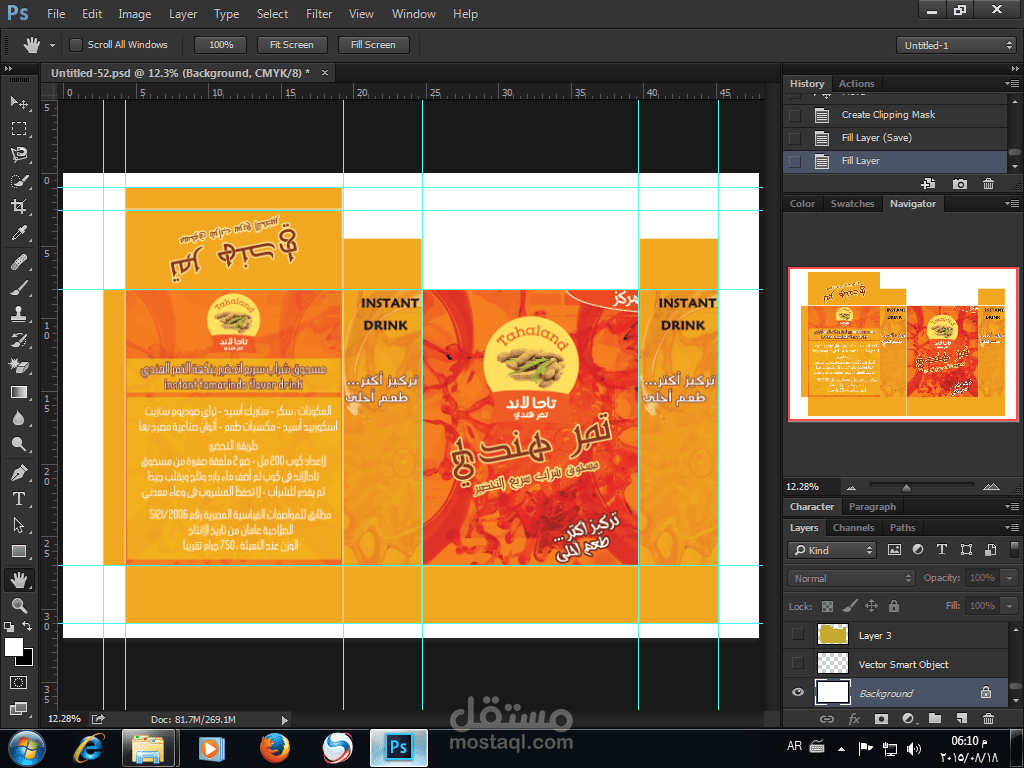Show Vector Smart Object layer visibility

click(797, 663)
